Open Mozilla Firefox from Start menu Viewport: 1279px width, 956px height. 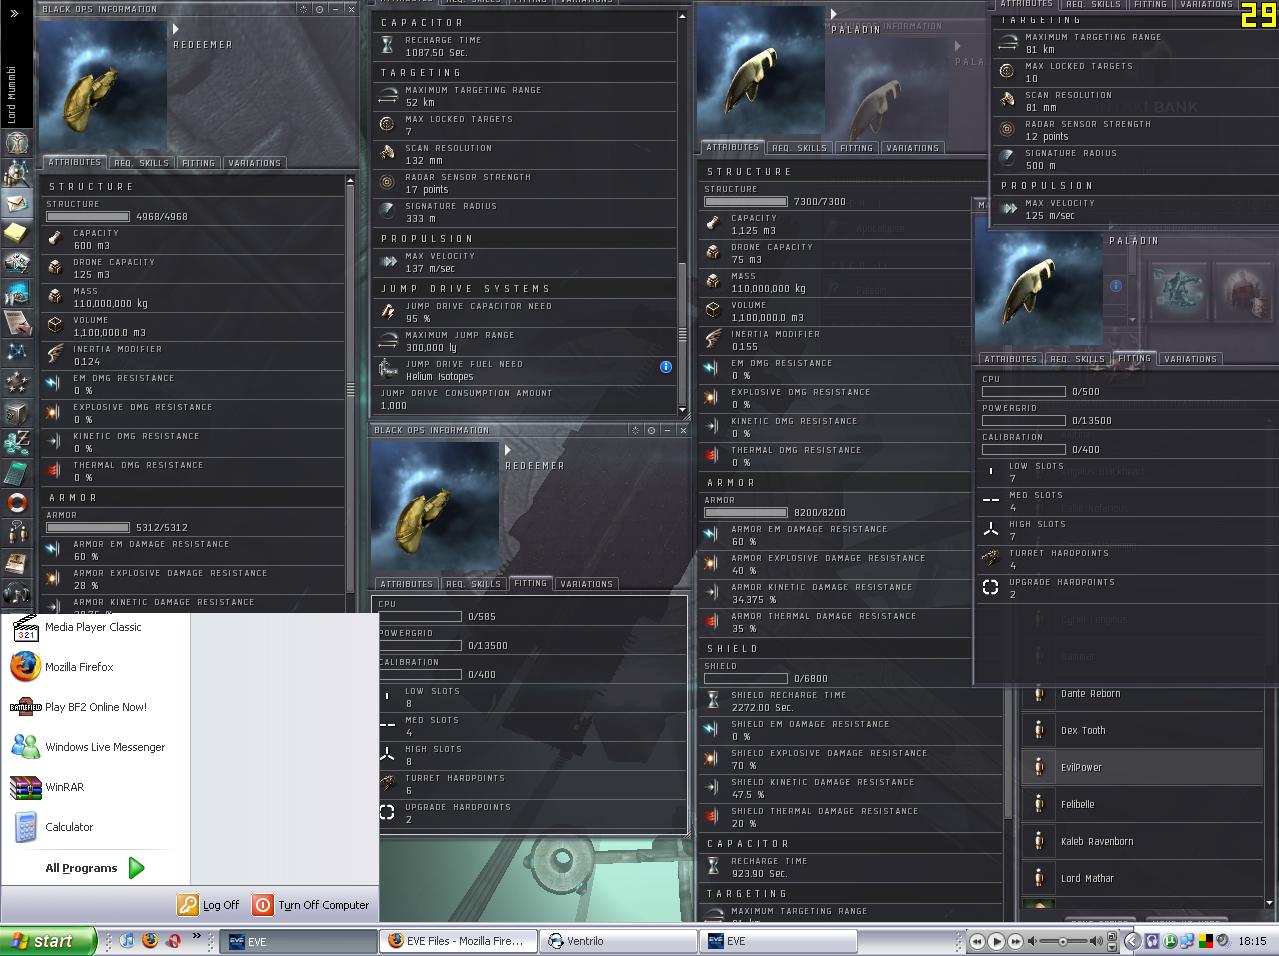coord(96,667)
